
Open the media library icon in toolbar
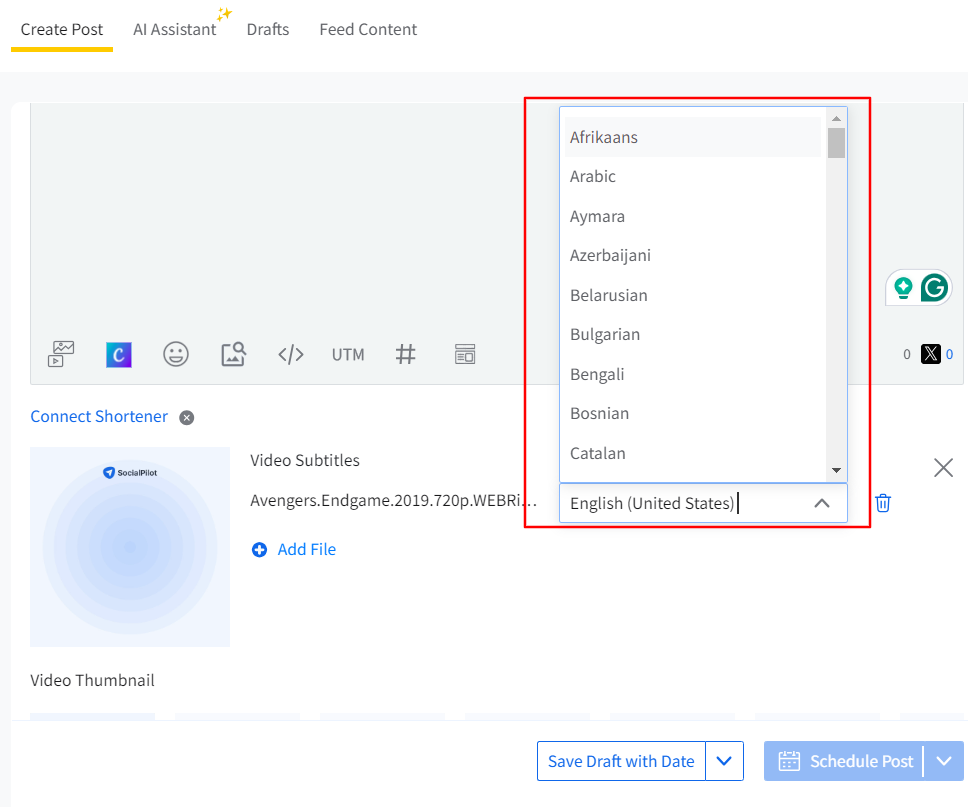(x=61, y=354)
